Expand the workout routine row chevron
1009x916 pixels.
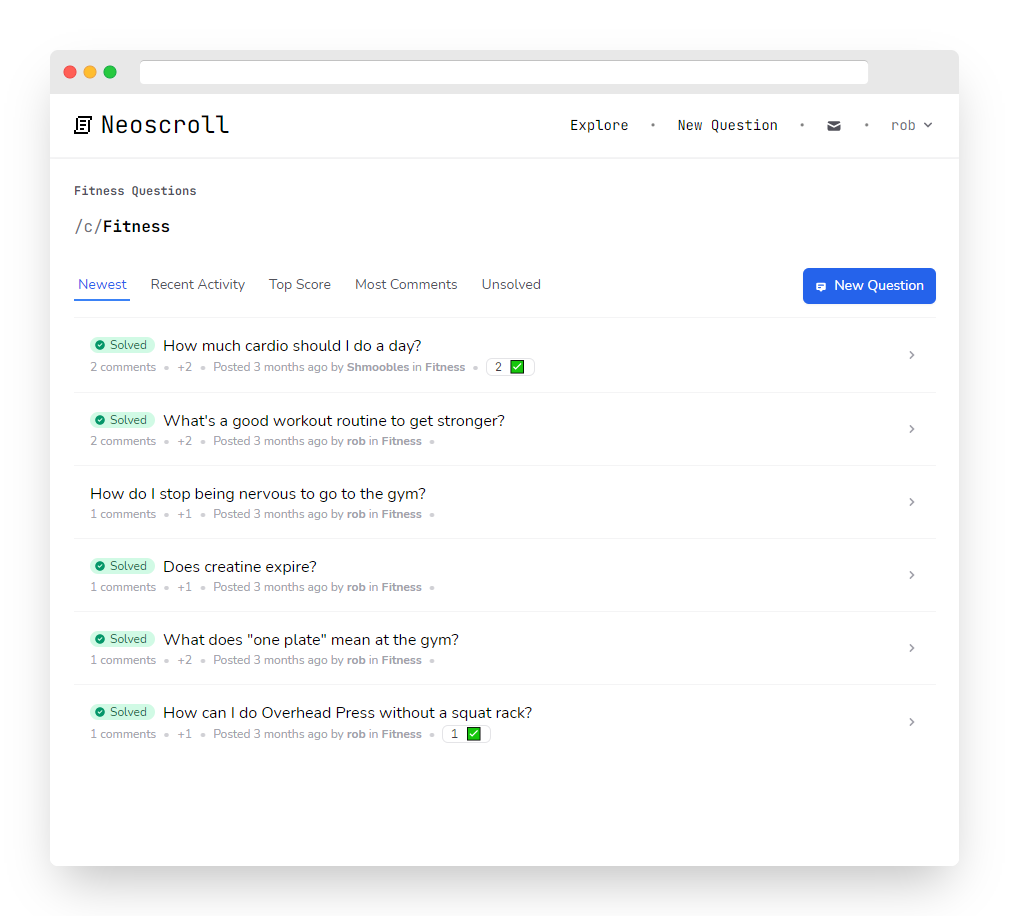point(912,429)
